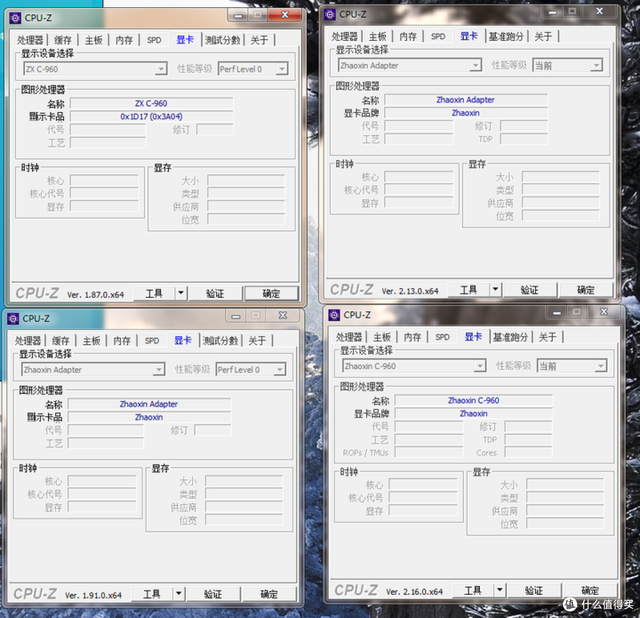Click Ver. 2.16.0.x64 version text
Image resolution: width=640 pixels, height=618 pixels.
point(414,591)
